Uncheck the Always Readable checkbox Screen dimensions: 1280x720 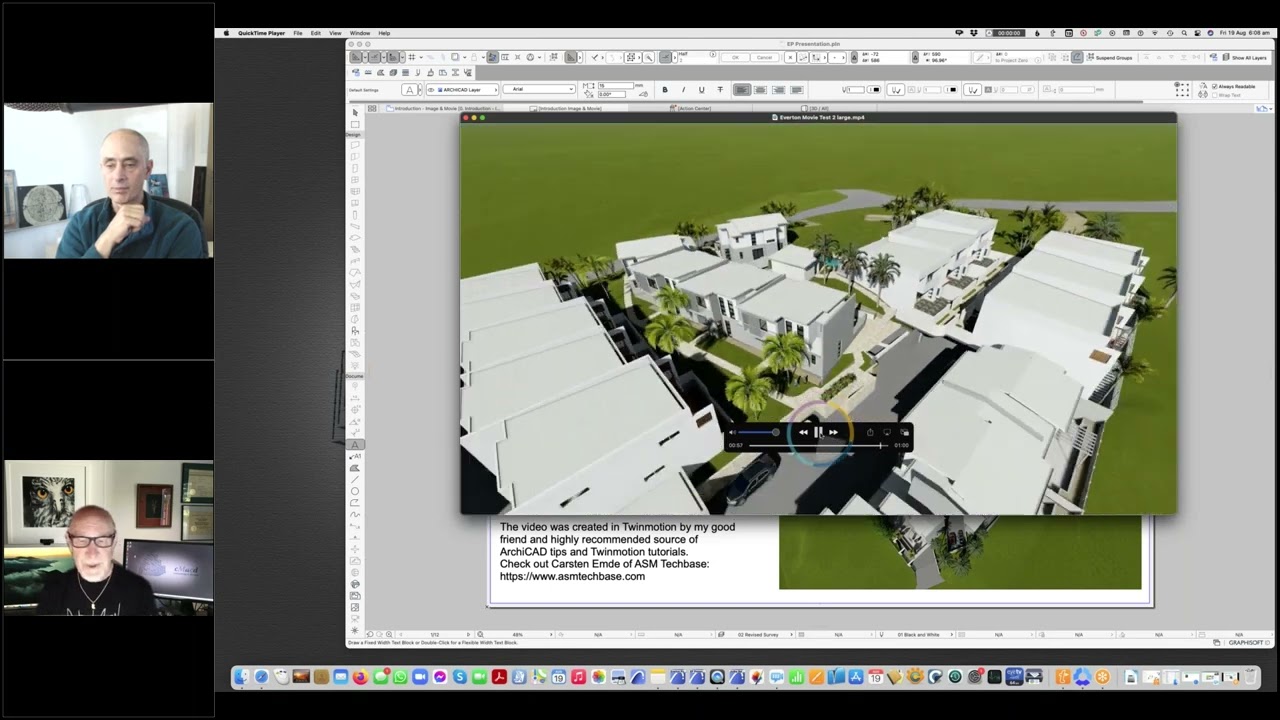1215,87
